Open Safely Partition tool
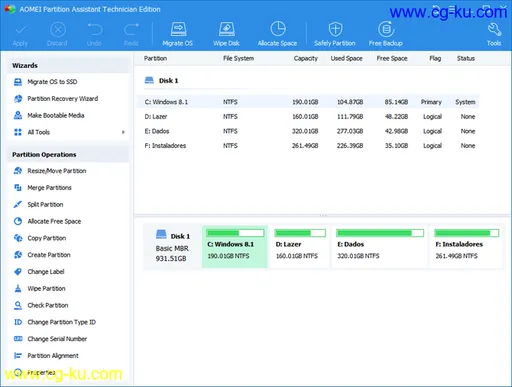 335,34
